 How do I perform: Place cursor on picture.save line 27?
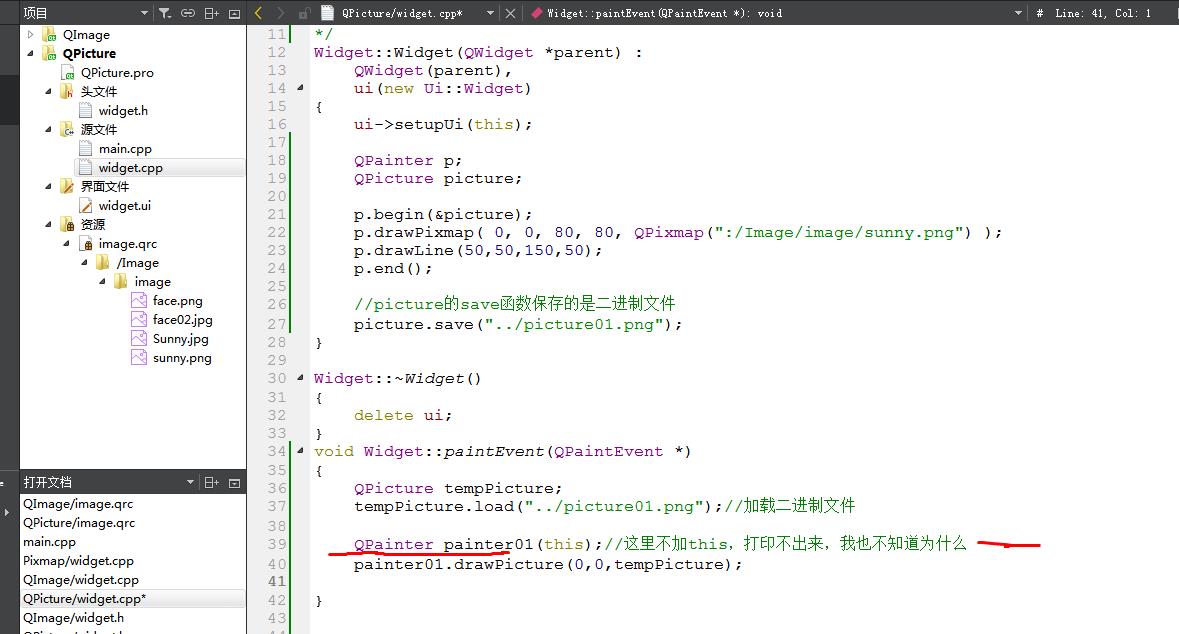pos(518,324)
